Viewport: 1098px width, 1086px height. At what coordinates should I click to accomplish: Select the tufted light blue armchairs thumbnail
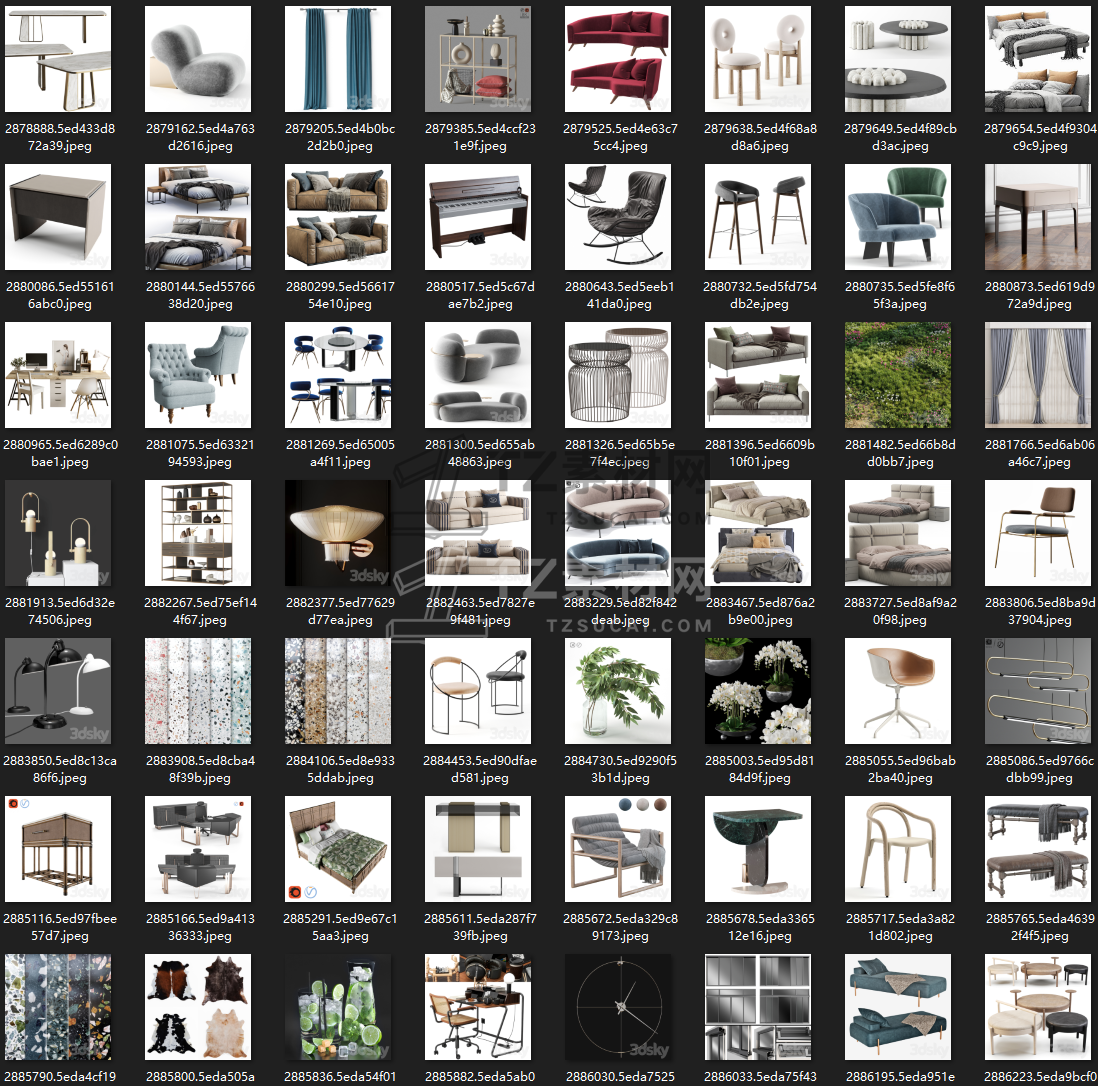pos(198,375)
